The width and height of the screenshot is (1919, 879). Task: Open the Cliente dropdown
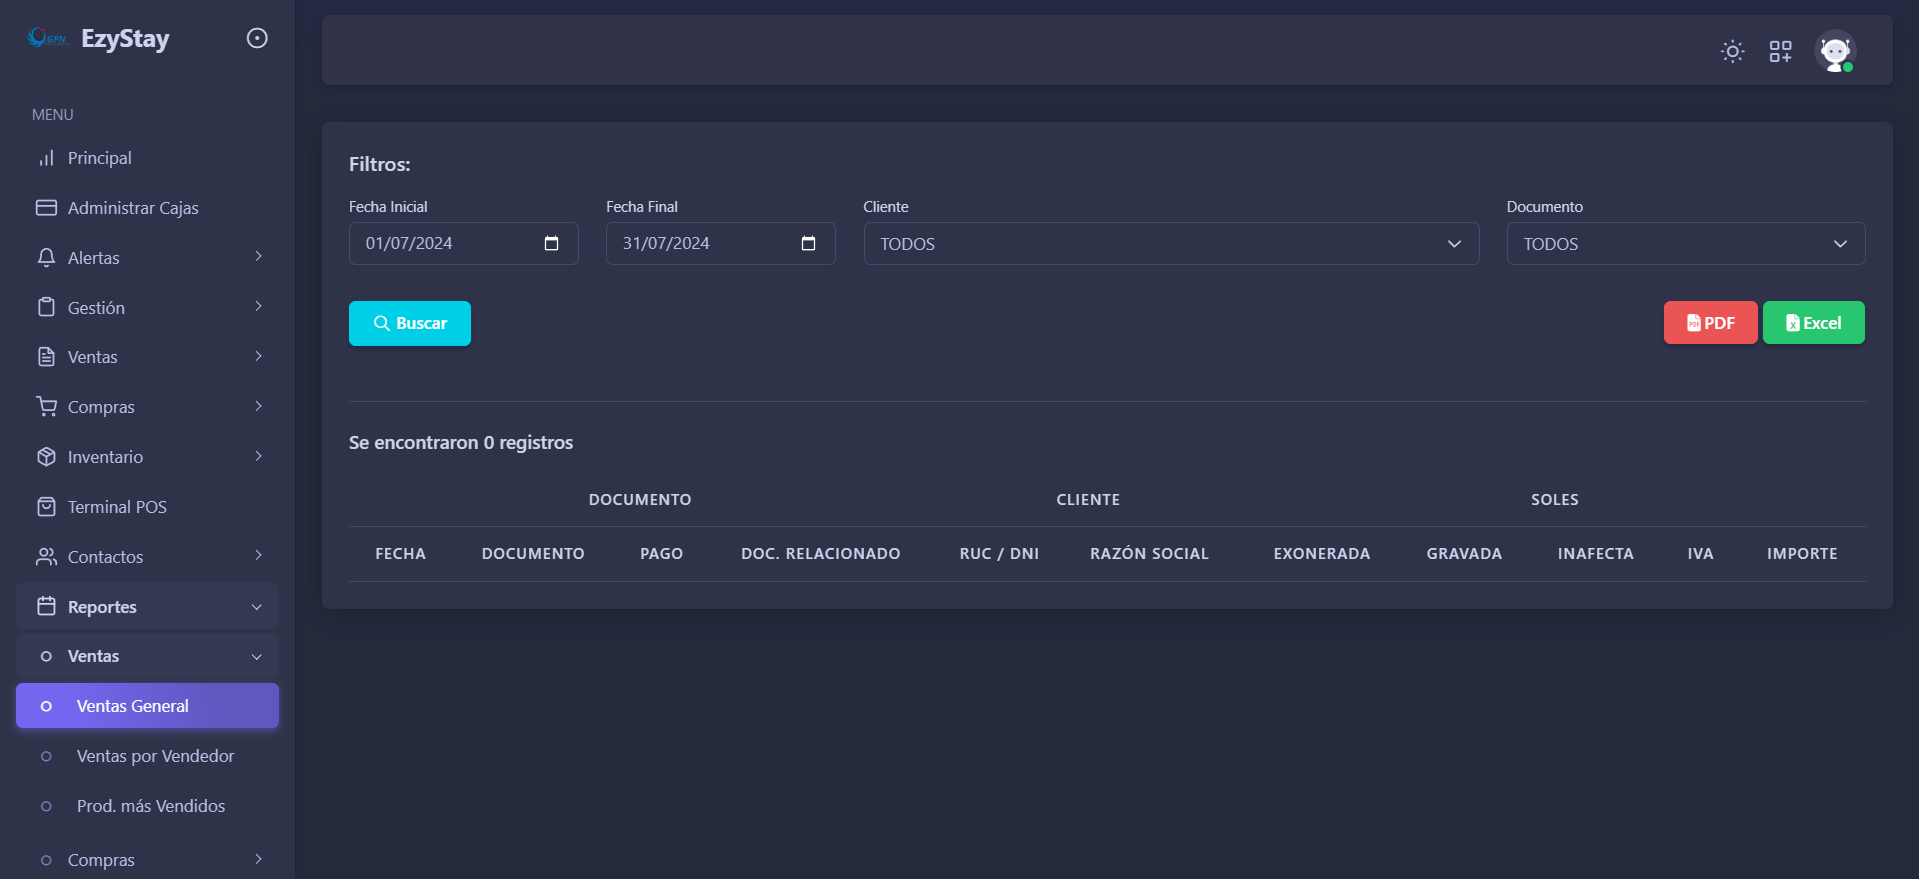(1170, 244)
